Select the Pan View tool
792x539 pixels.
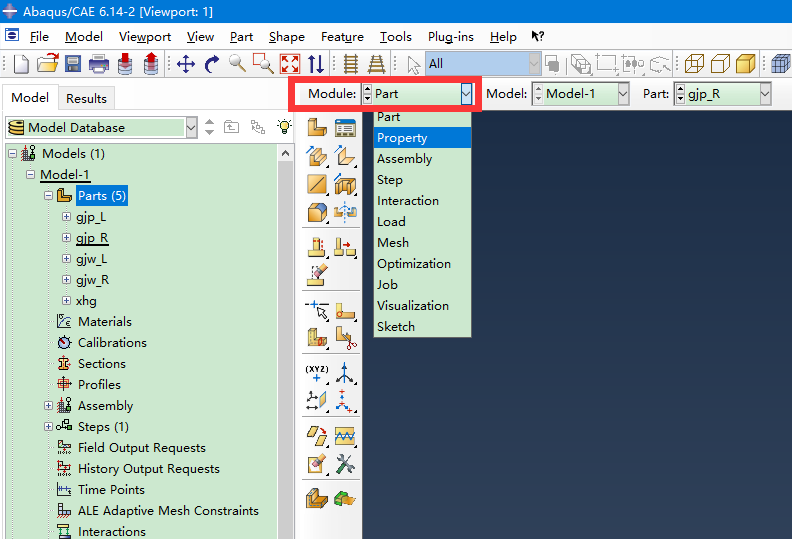pos(186,64)
